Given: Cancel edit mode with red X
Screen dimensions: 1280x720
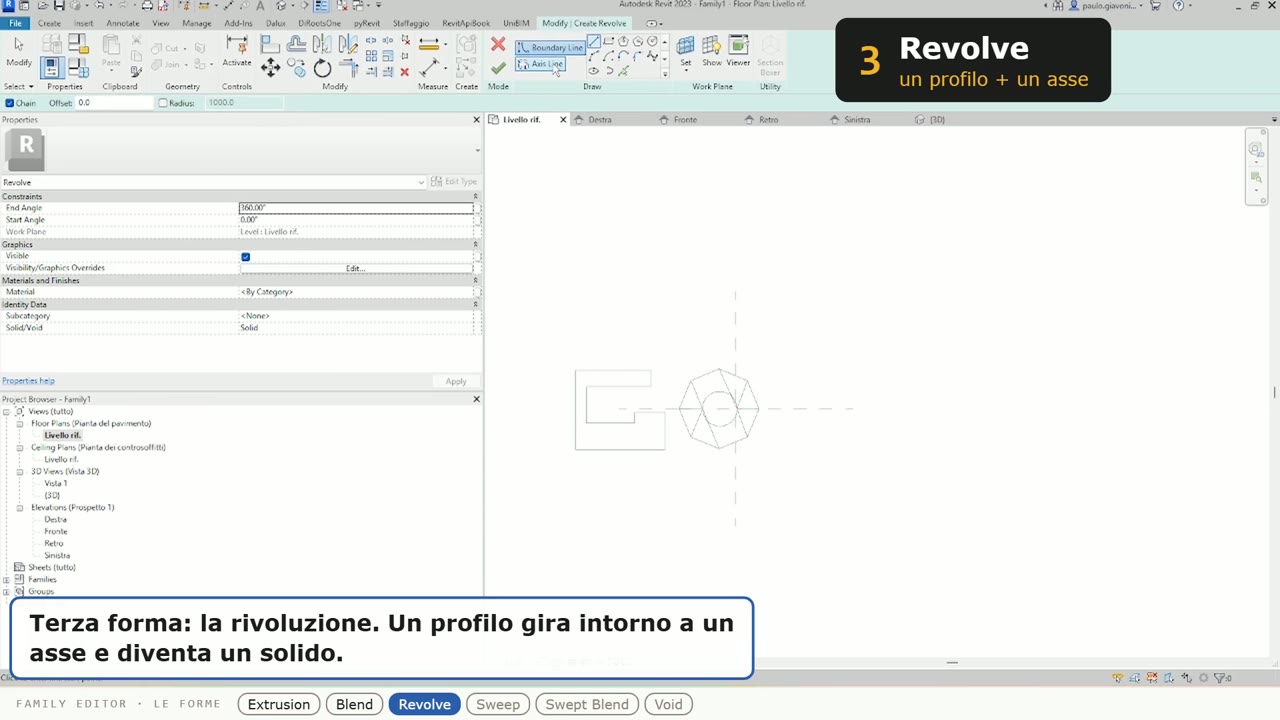Looking at the screenshot, I should click(x=498, y=44).
